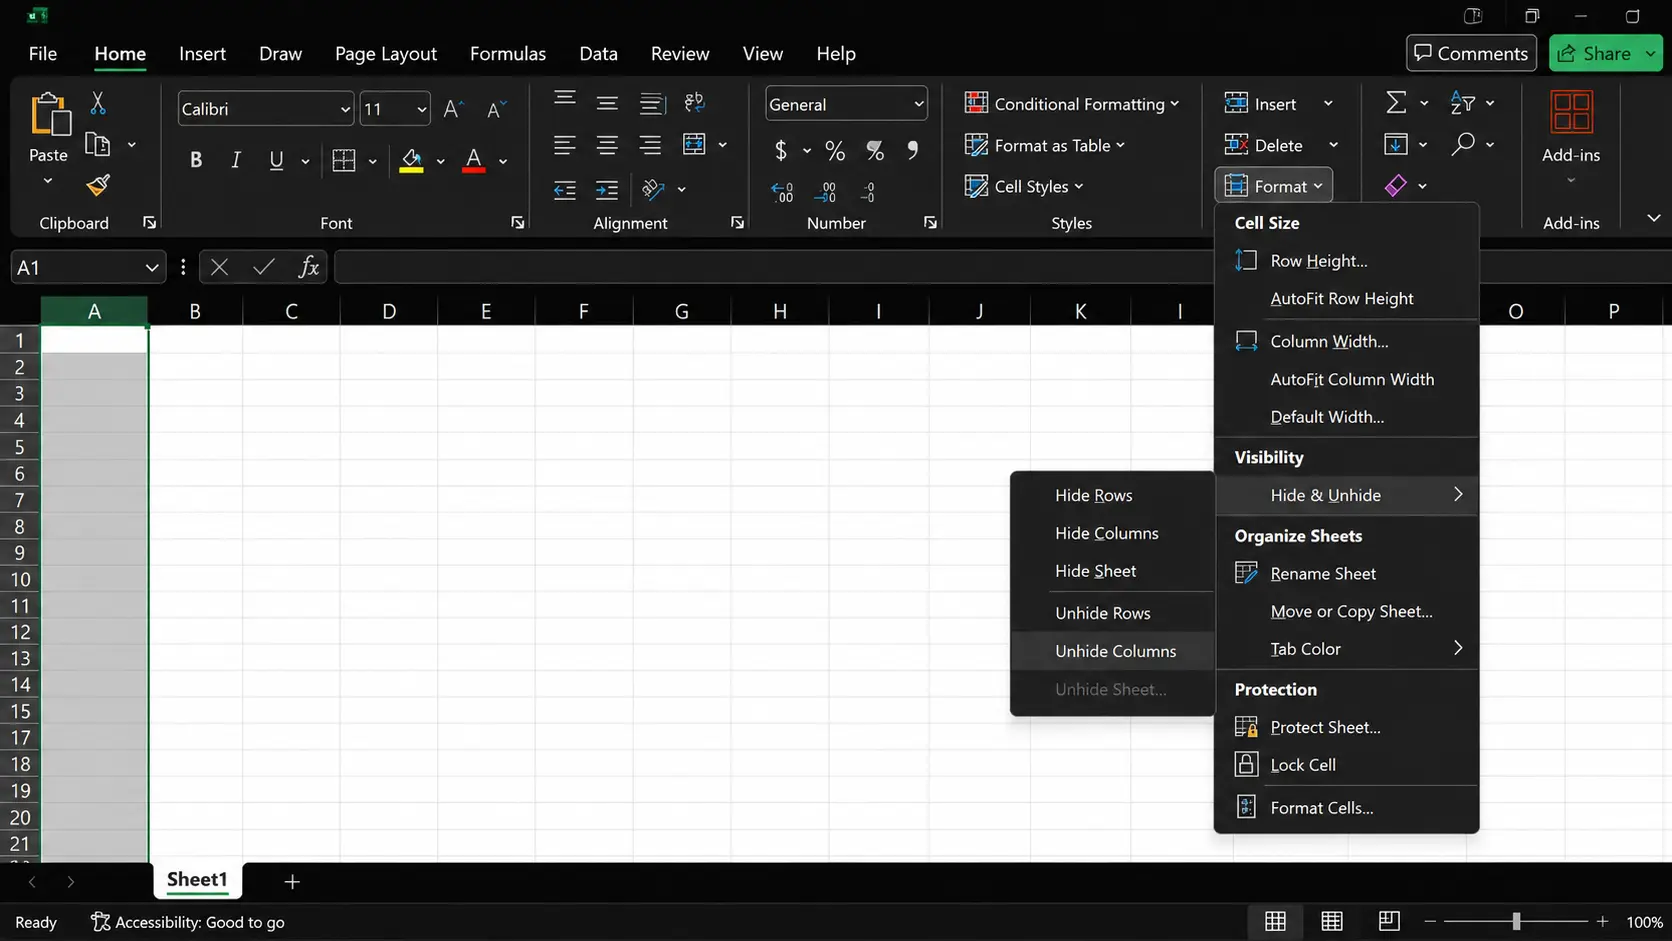Screen dimensions: 1672x941
Task: Select the Sheet1 tab
Action: (x=197, y=879)
